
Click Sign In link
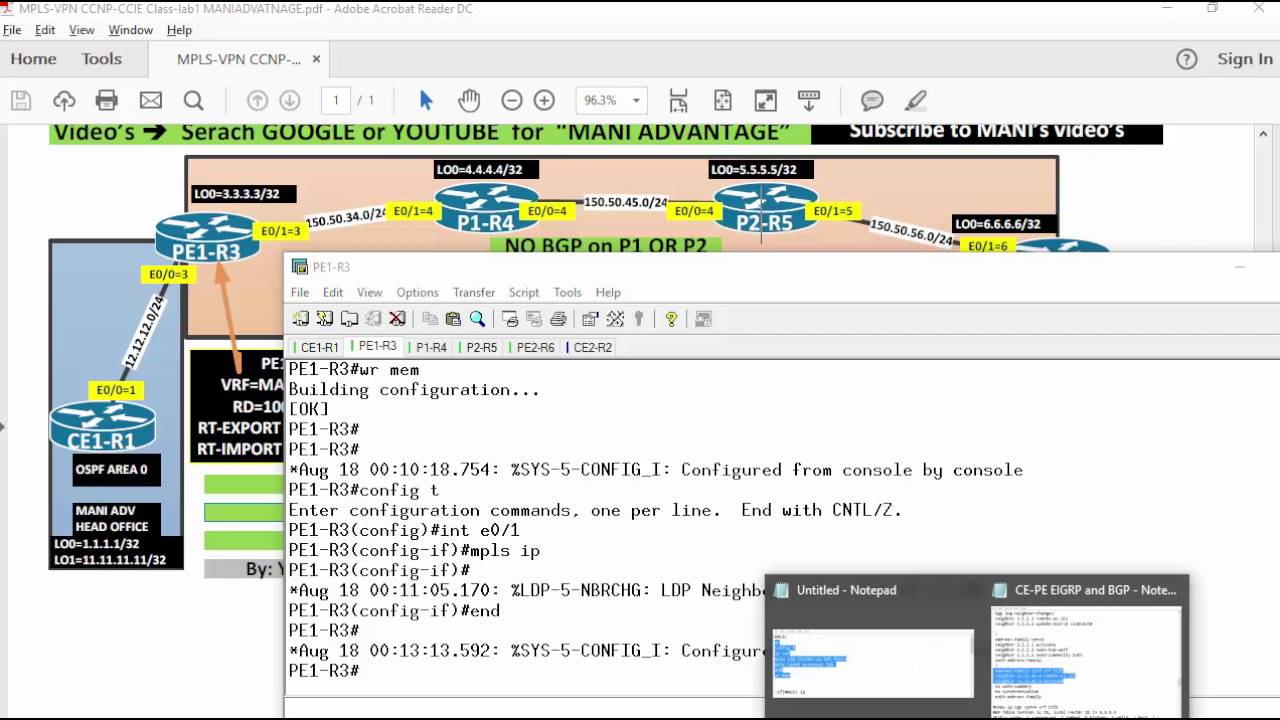pyautogui.click(x=1245, y=59)
